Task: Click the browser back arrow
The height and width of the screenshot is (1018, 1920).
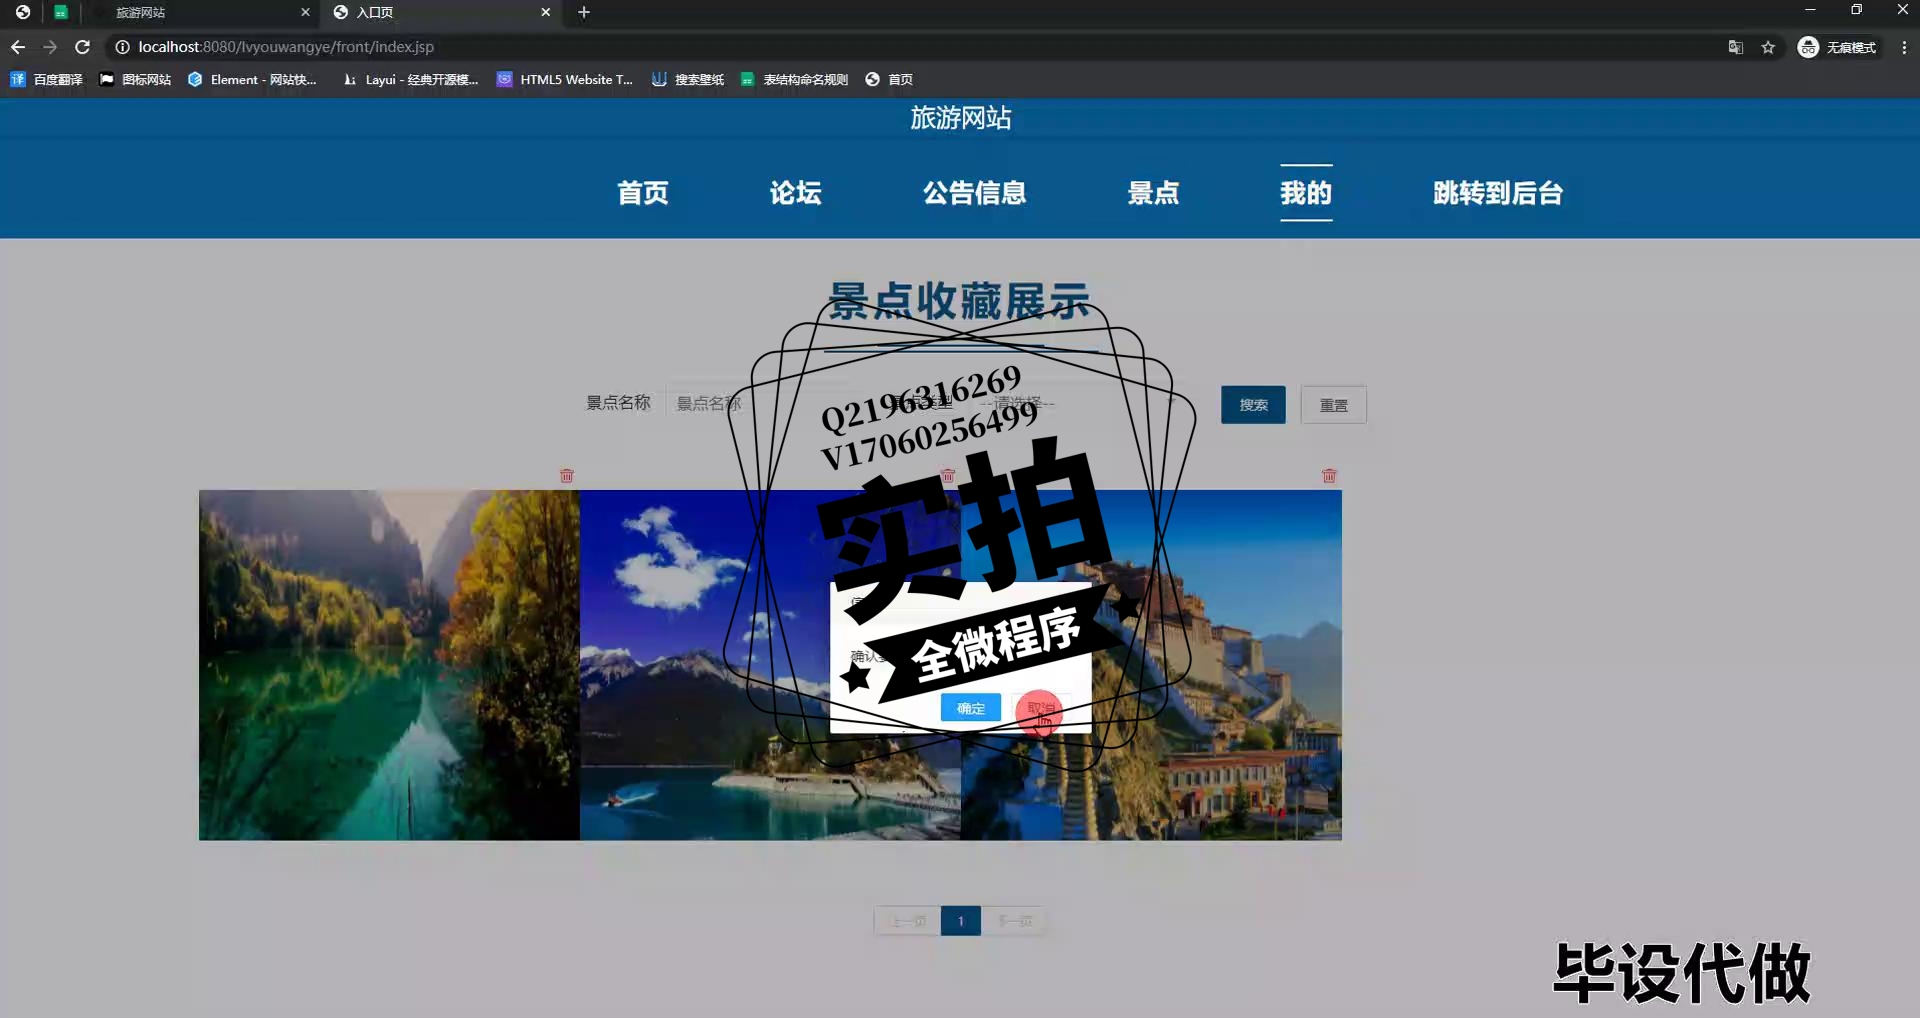Action: pos(18,47)
